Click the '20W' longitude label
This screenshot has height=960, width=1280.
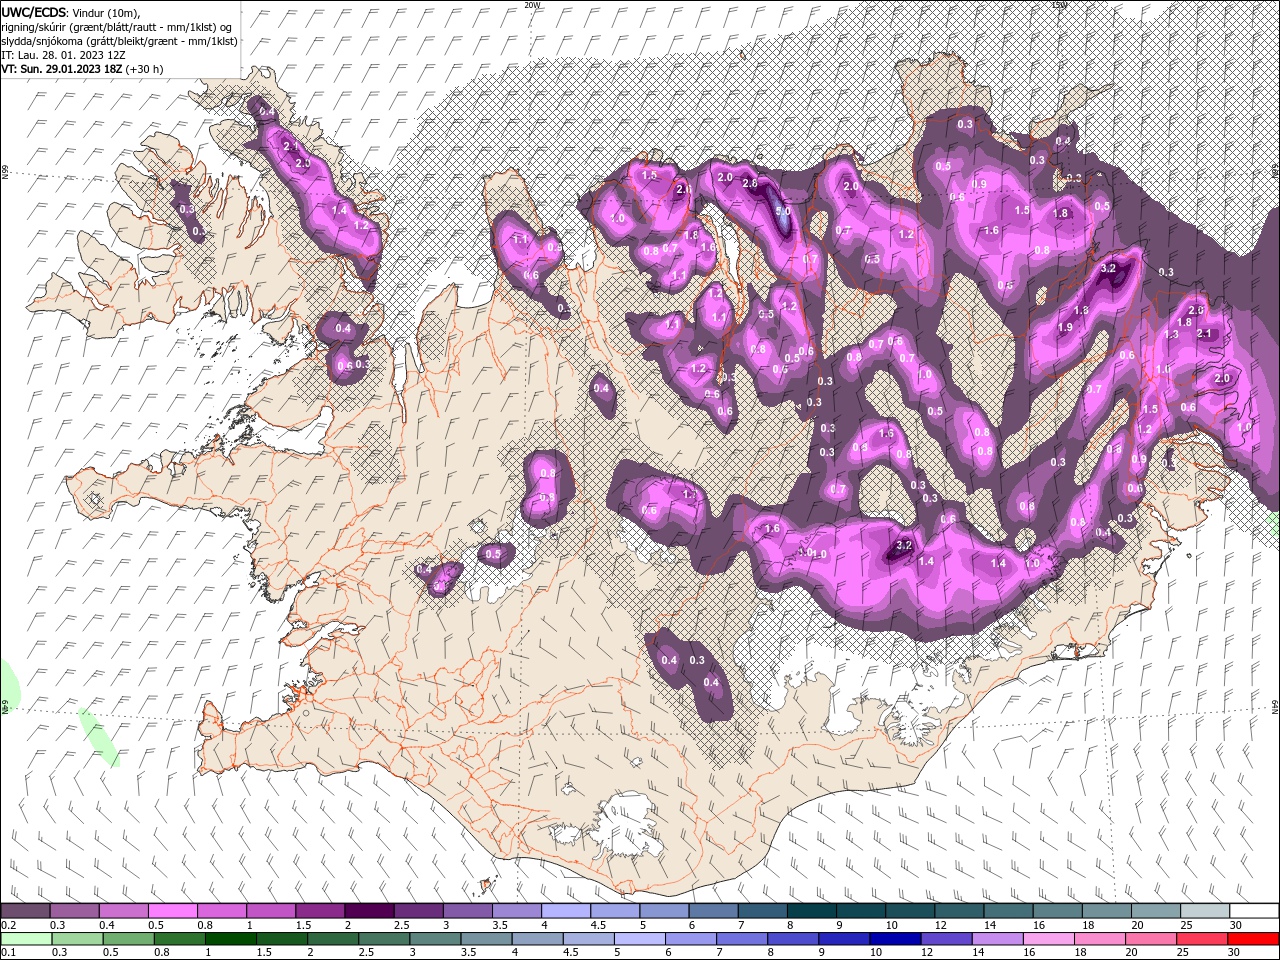coord(532,5)
